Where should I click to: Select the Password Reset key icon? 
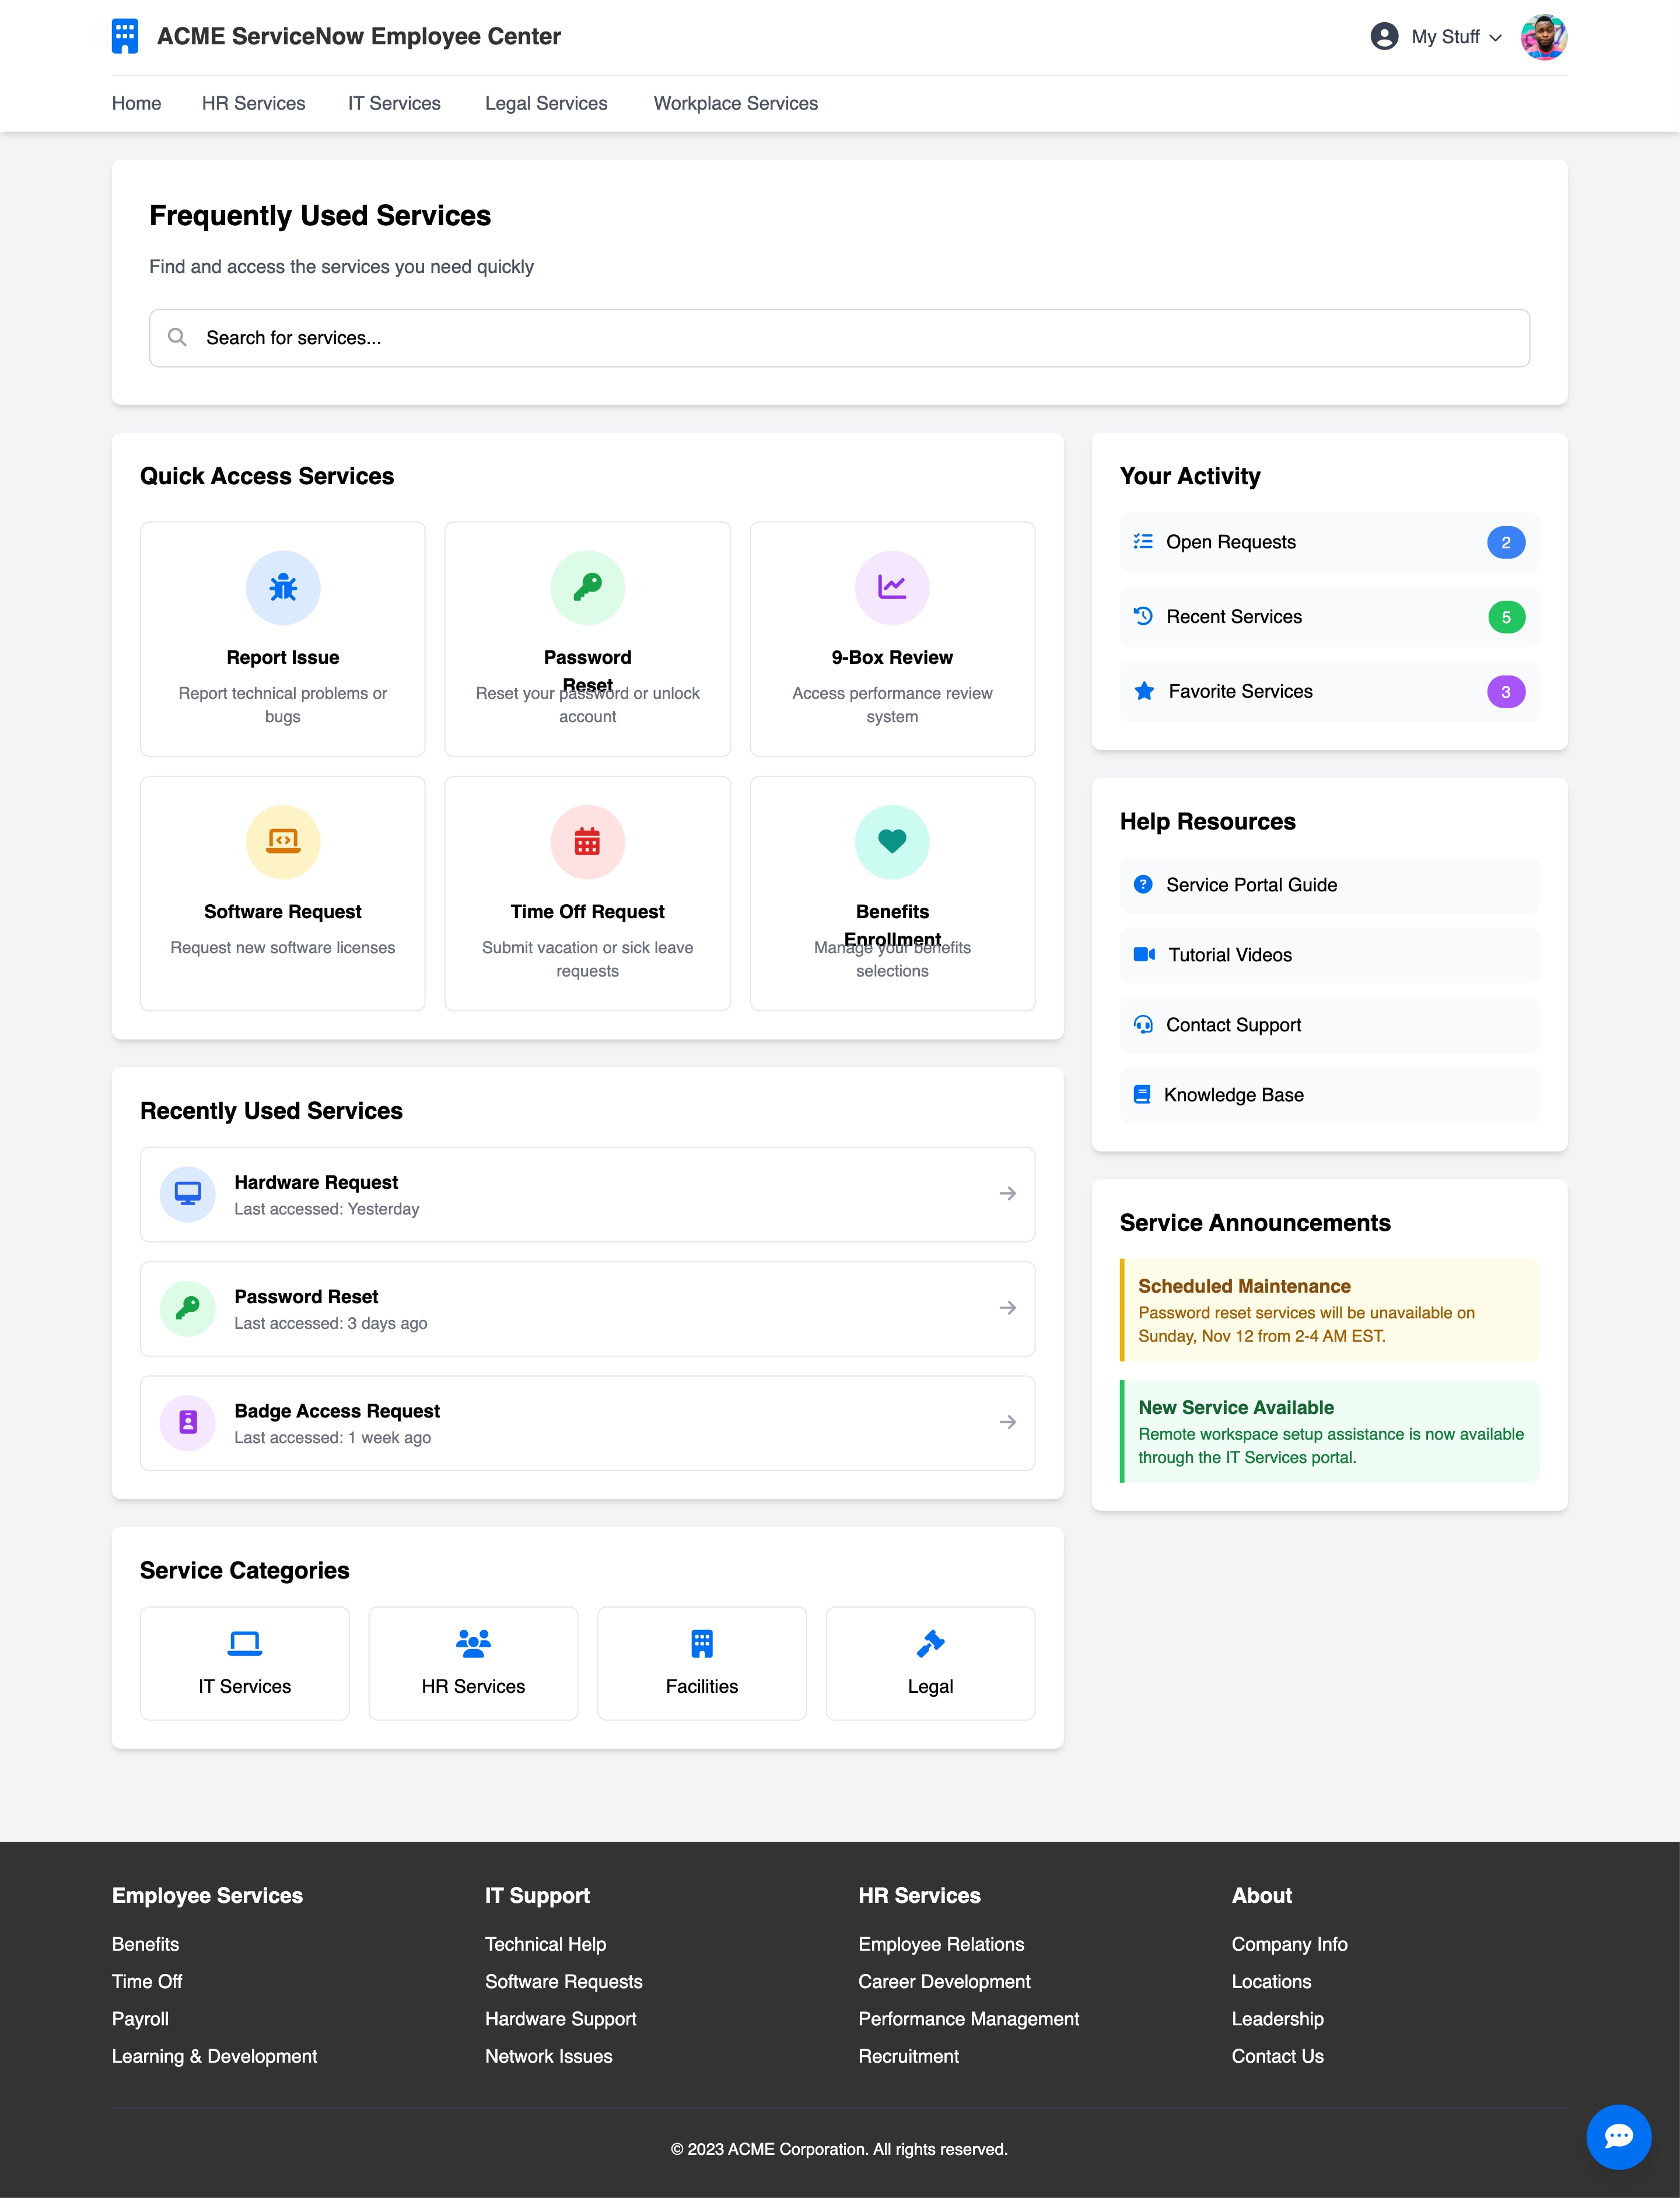(588, 588)
